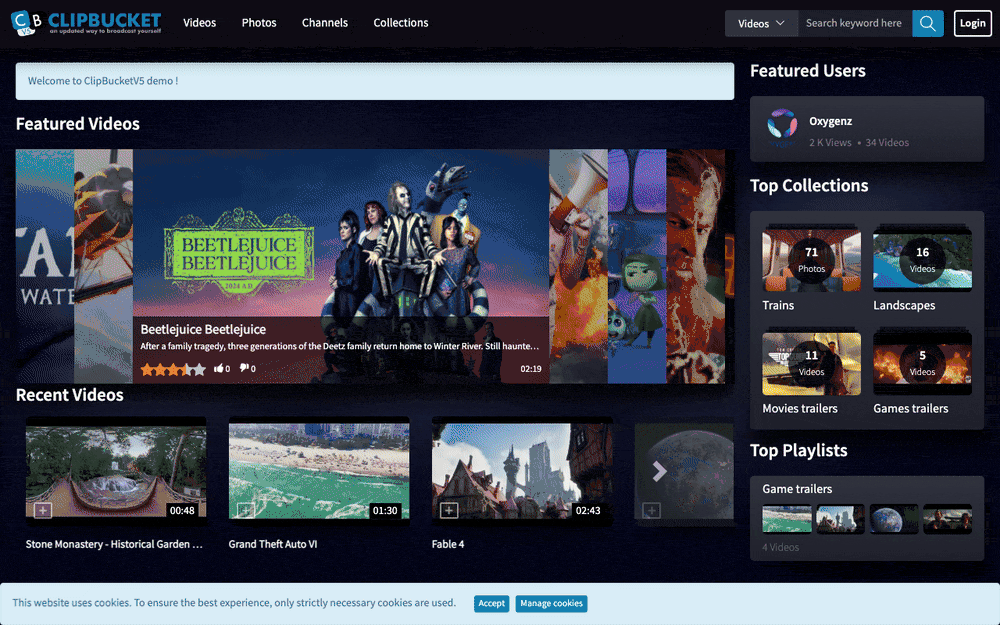Open Oxygenz user avatar
Viewport: 1000px width, 625px height.
pos(782,126)
